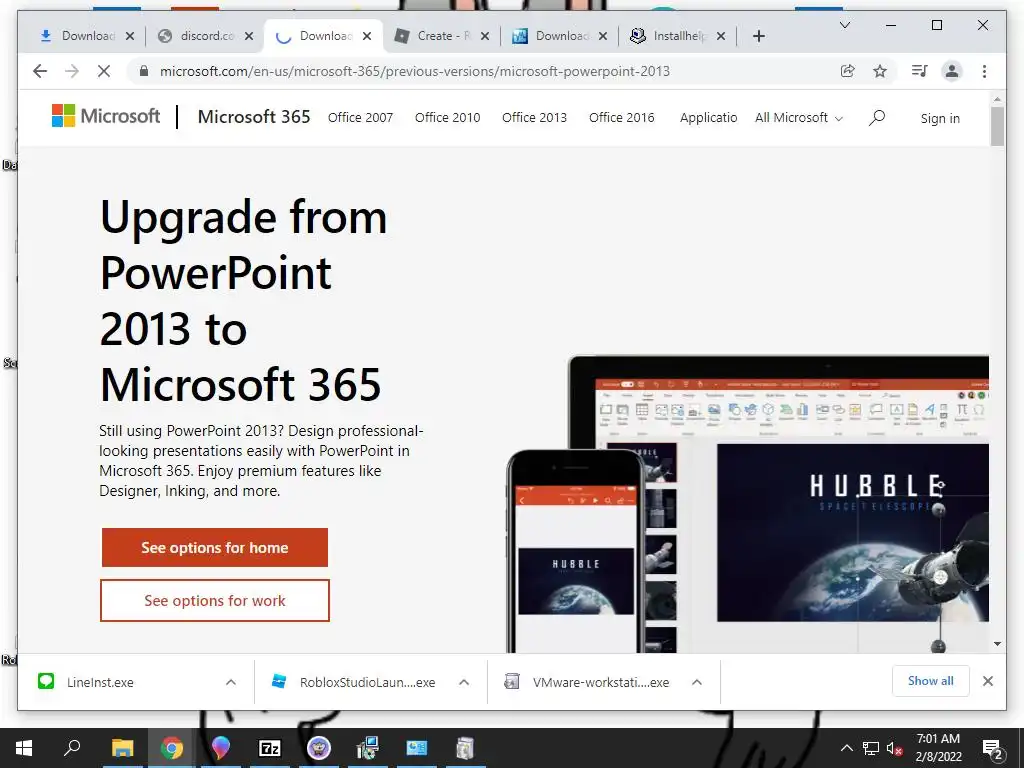1024x768 pixels.
Task: Open the Office 2007 menu item
Action: click(x=360, y=118)
